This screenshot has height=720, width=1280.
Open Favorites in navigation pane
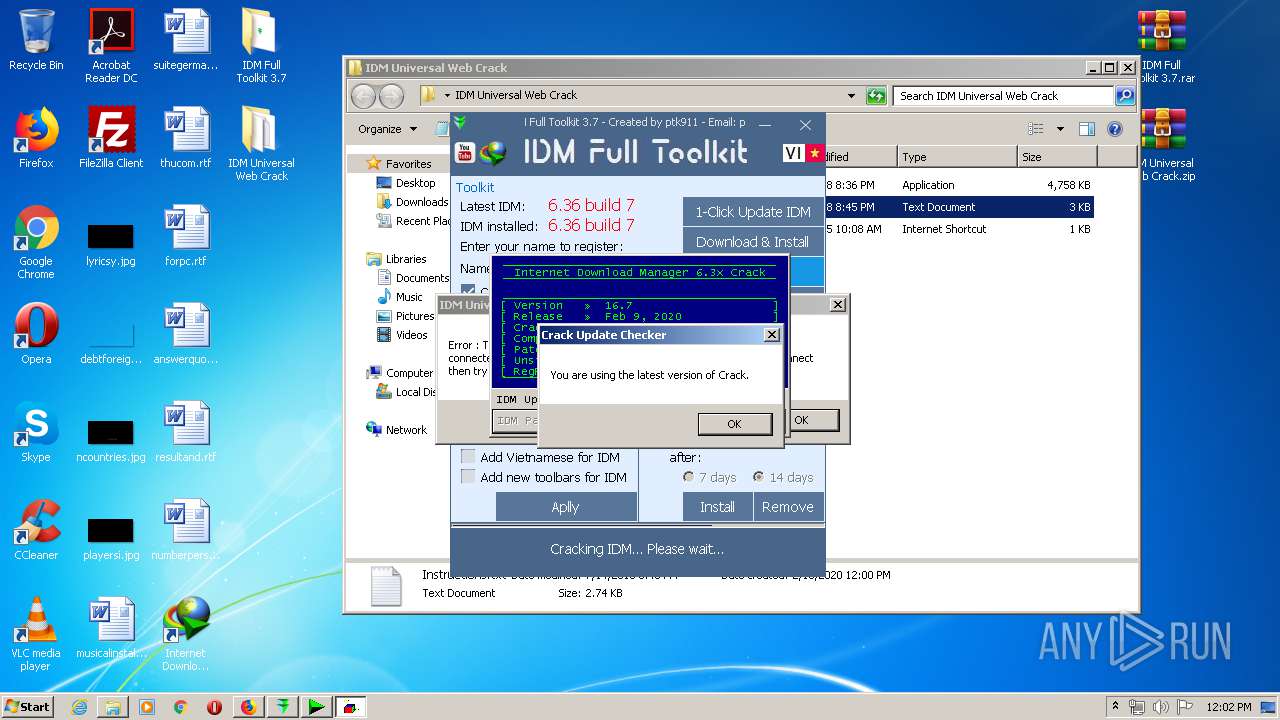399,164
